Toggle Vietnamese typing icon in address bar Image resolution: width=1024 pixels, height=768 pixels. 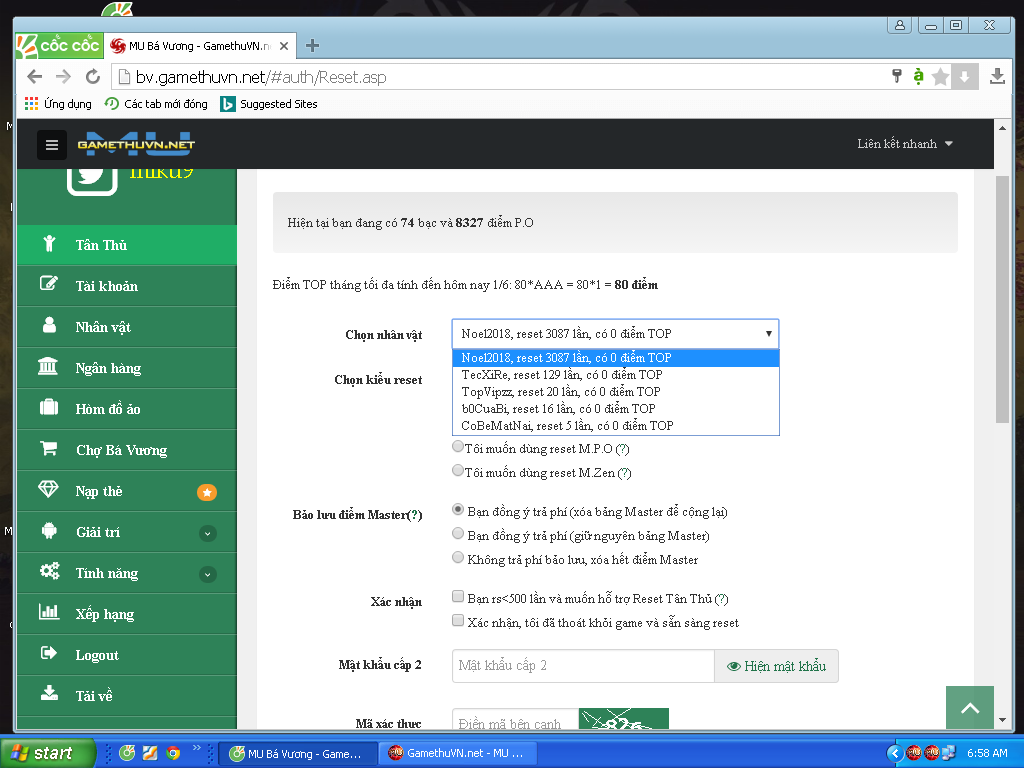(918, 76)
